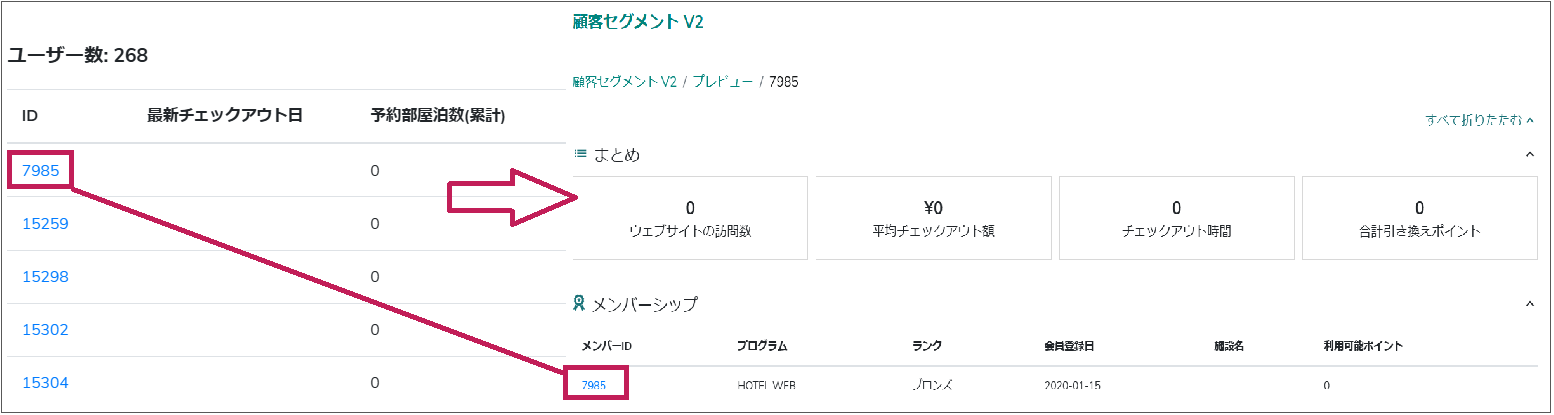Viewport: 1554px width, 415px height.
Task: Click the 最新チェックアウト日 column header
Action: click(225, 116)
